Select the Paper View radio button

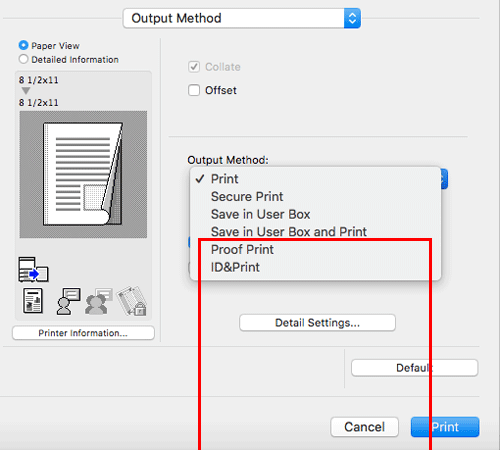click(x=23, y=45)
